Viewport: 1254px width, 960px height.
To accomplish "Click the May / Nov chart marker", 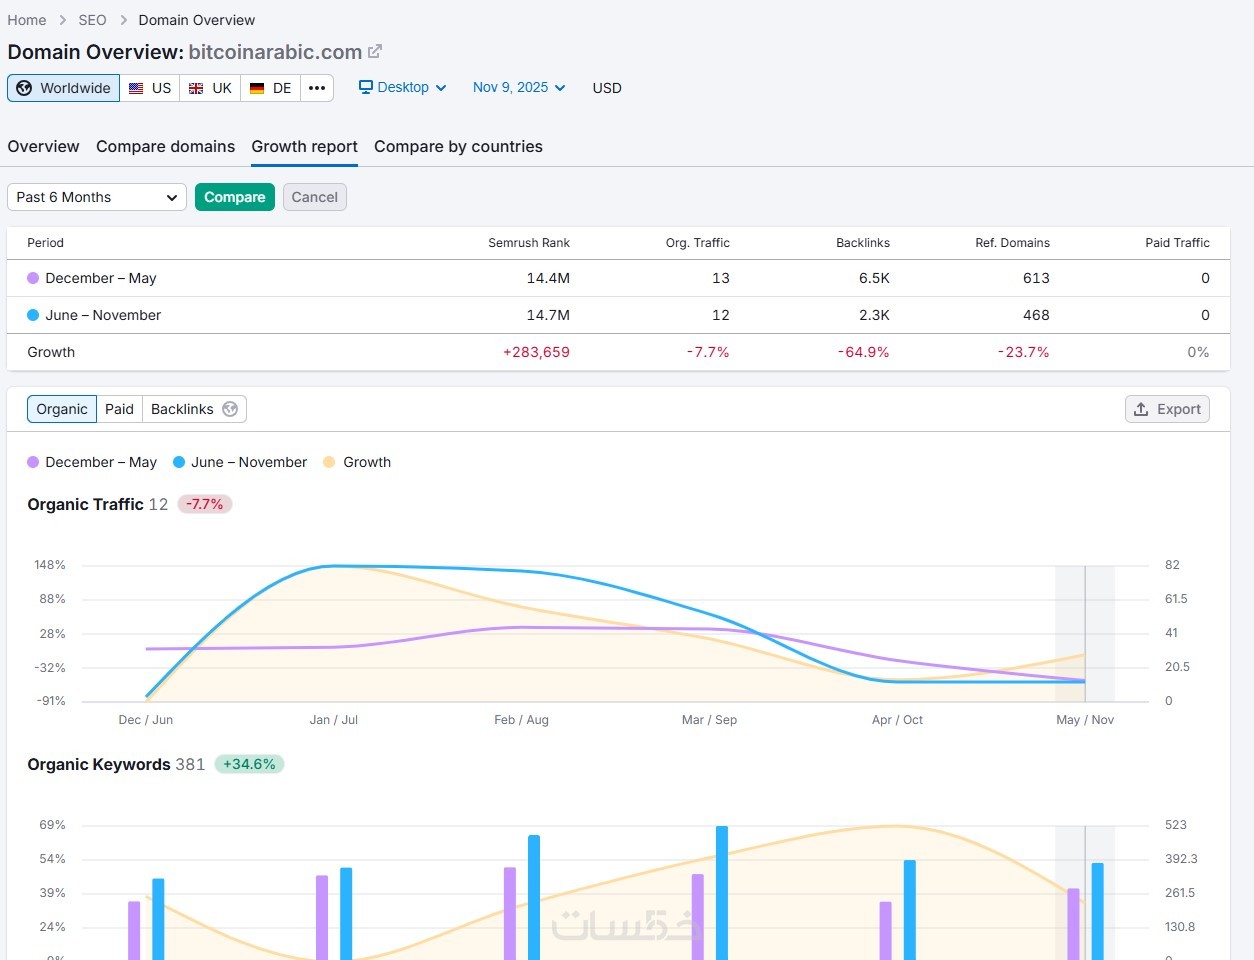I will [x=1085, y=634].
